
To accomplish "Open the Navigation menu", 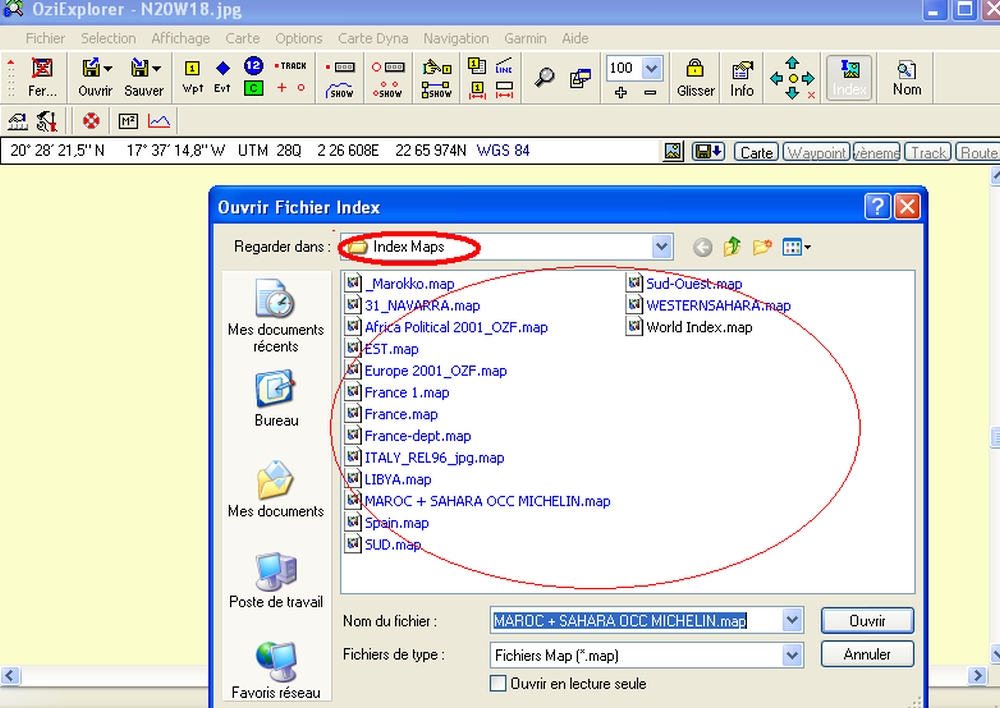I will click(x=456, y=38).
